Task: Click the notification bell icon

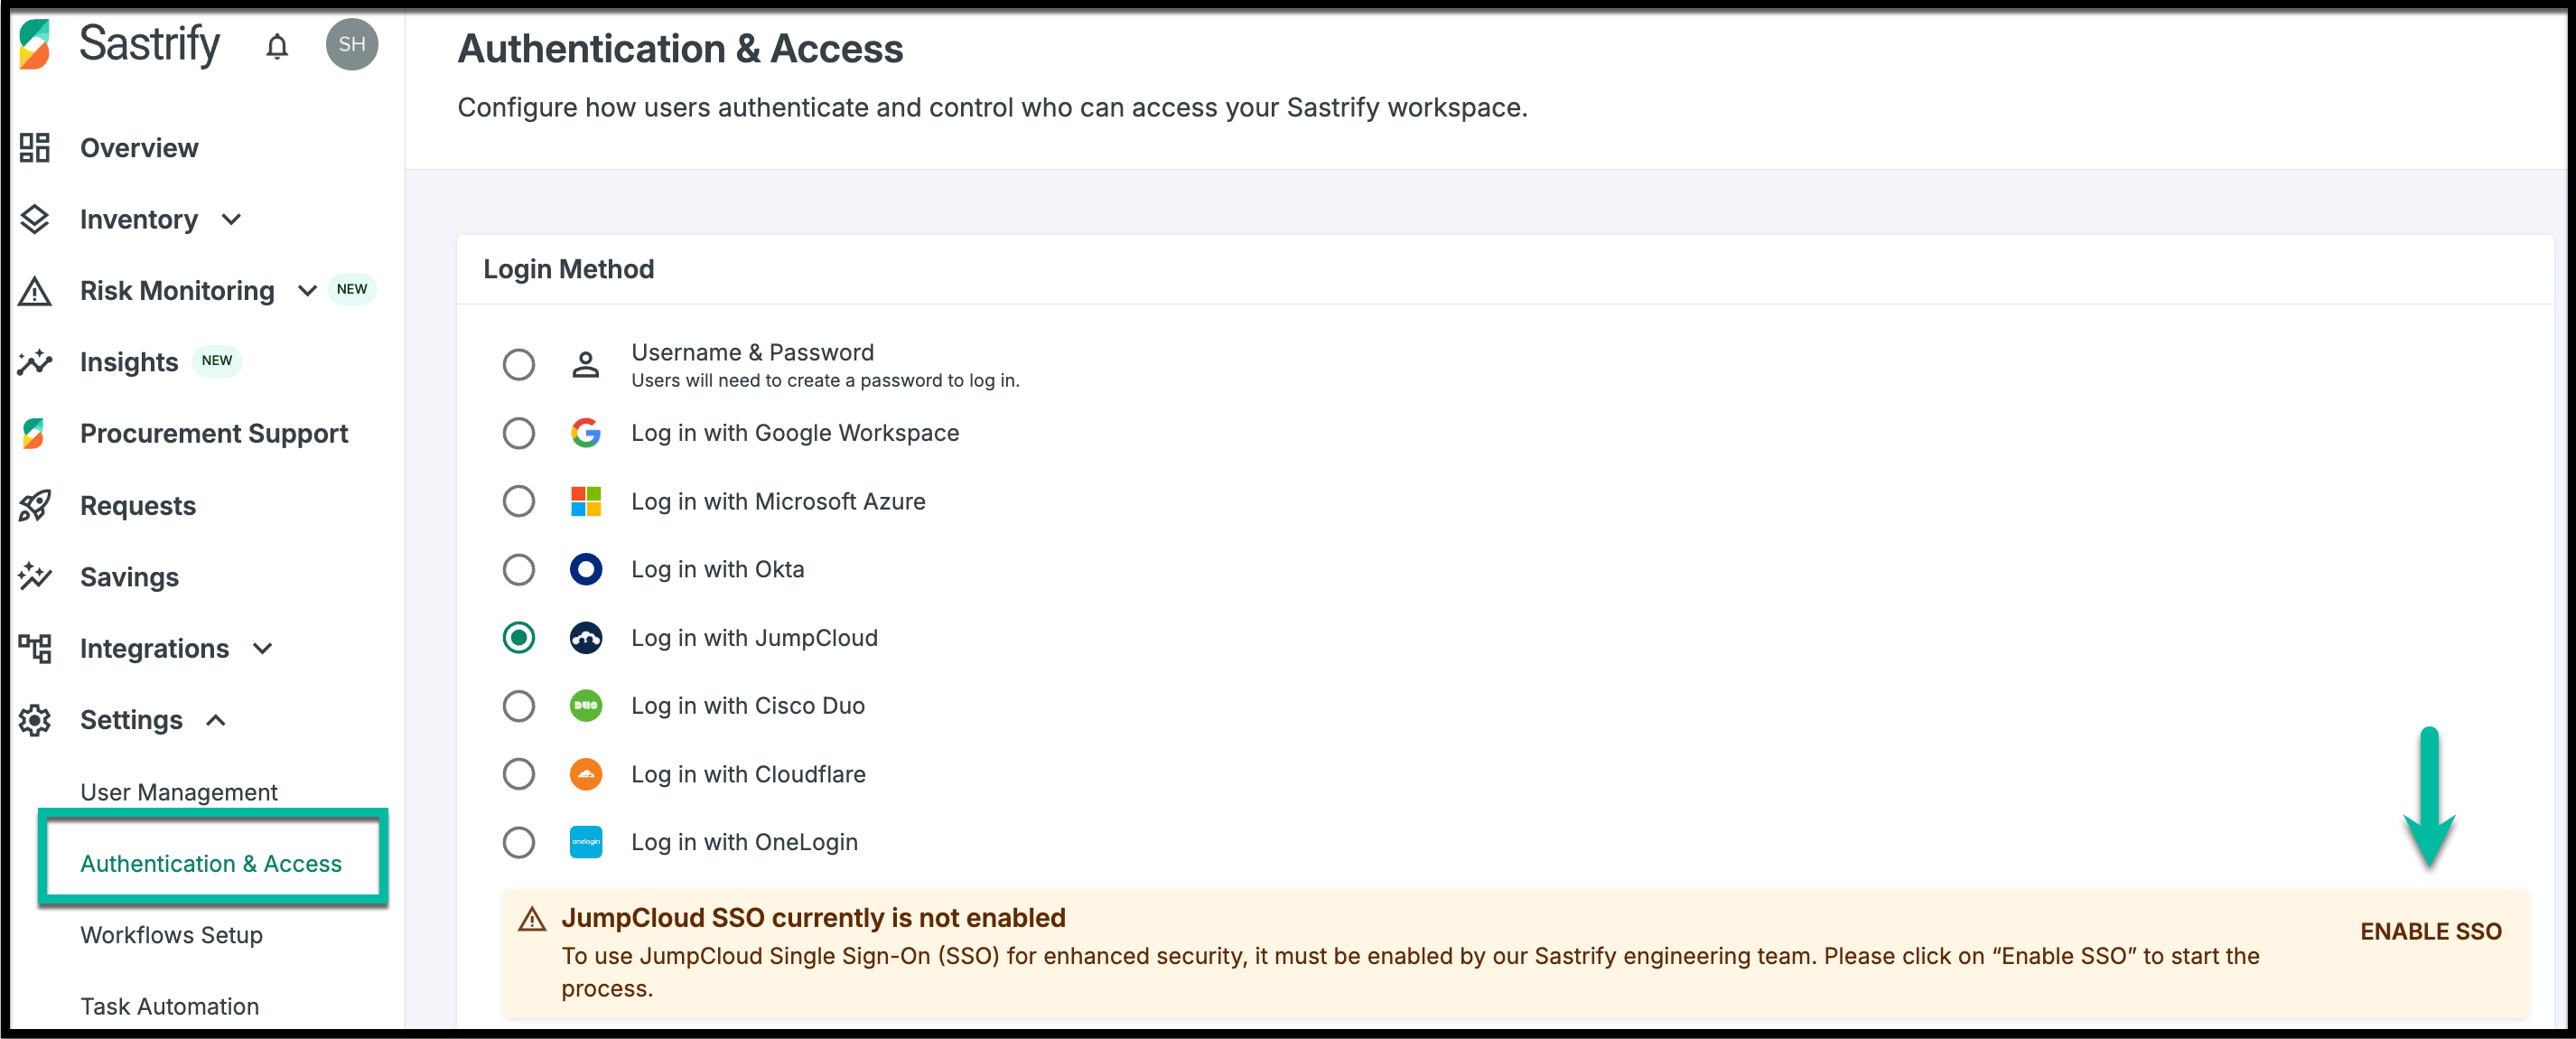Action: click(x=277, y=46)
